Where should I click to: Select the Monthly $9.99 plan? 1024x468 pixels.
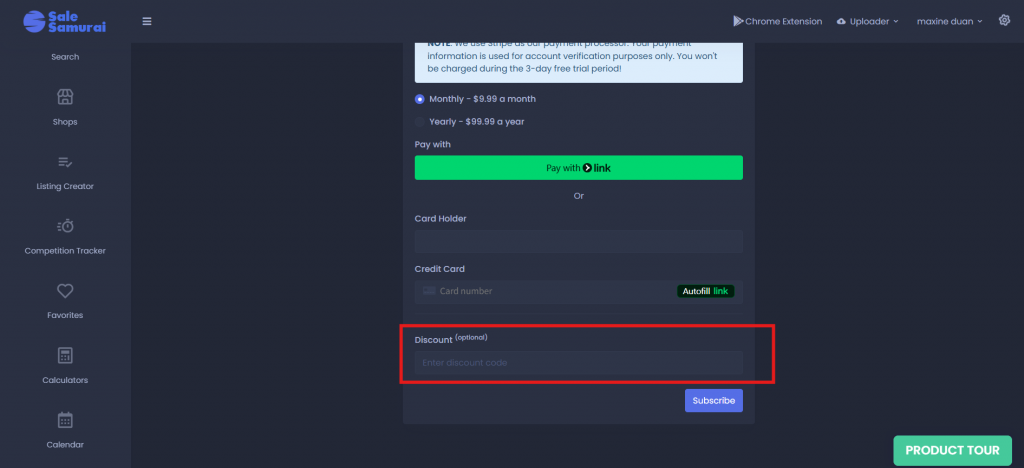[420, 99]
